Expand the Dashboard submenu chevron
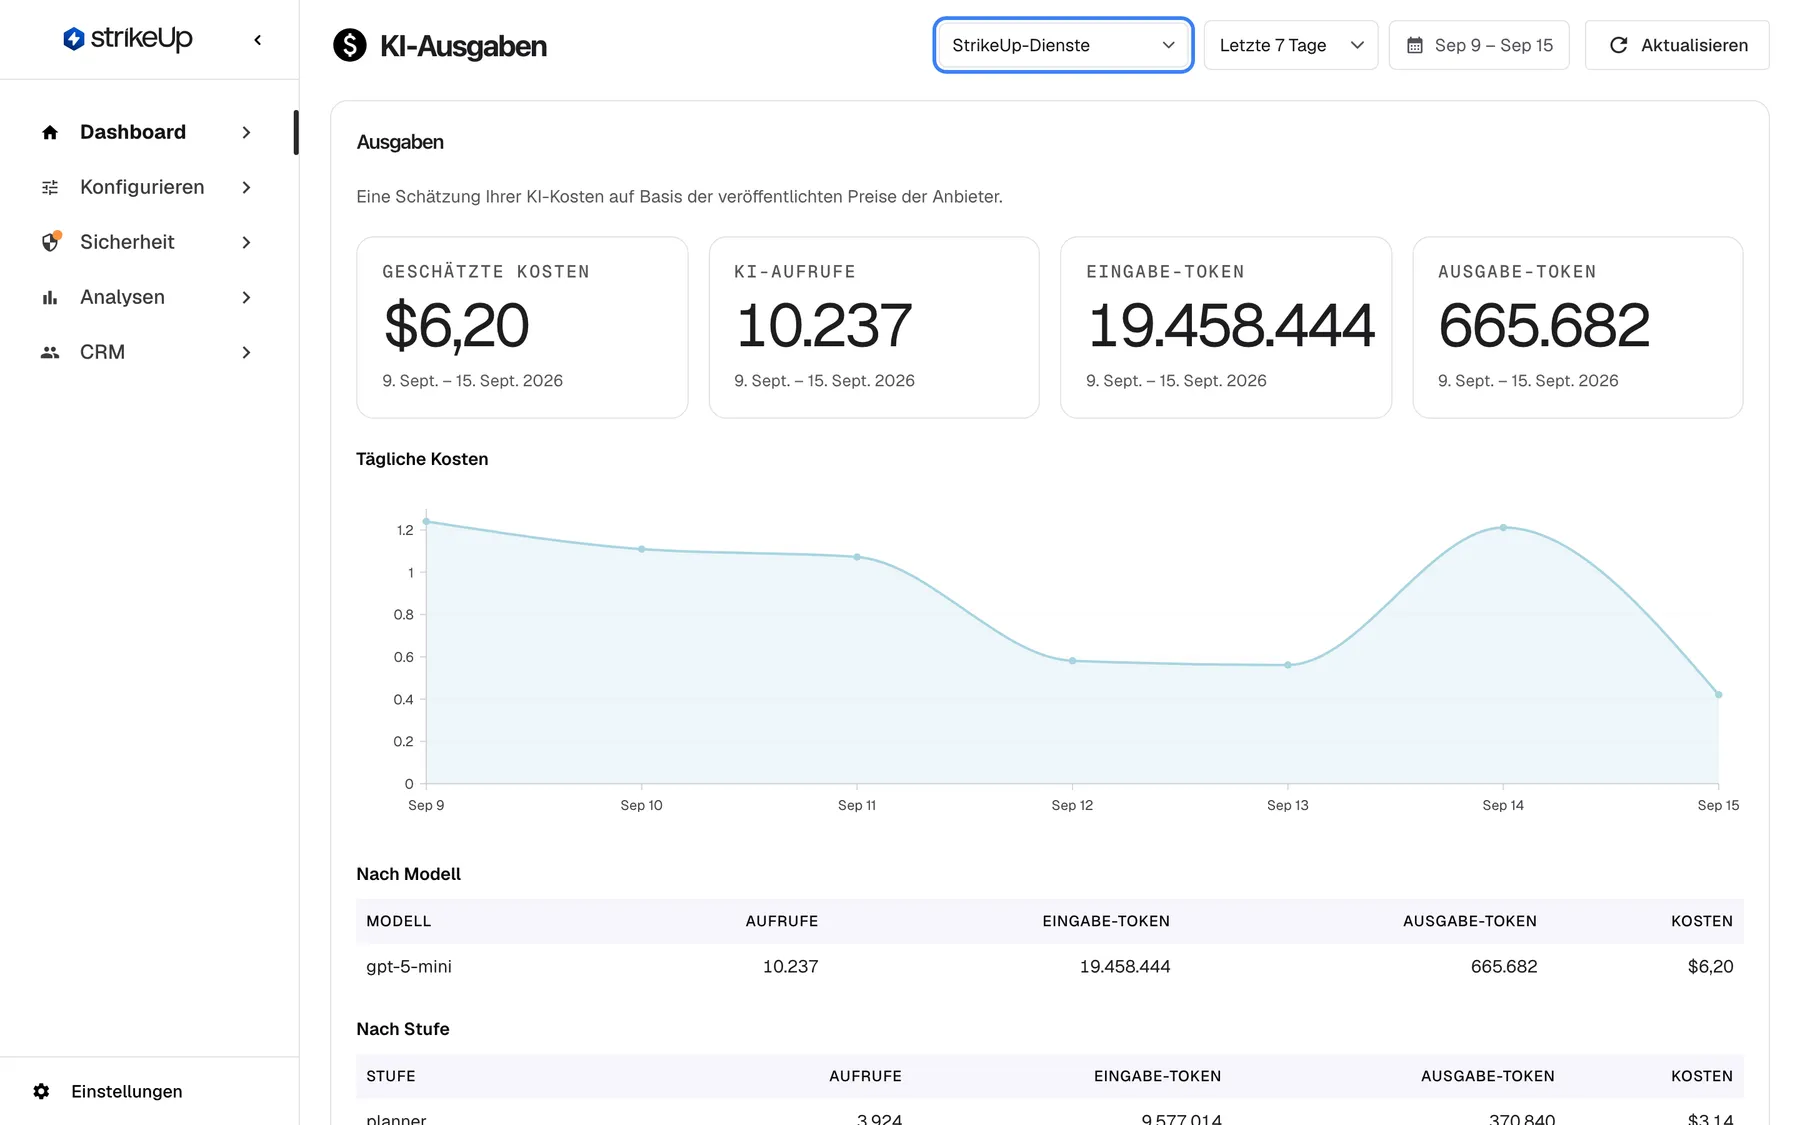The width and height of the screenshot is (1800, 1125). click(246, 132)
